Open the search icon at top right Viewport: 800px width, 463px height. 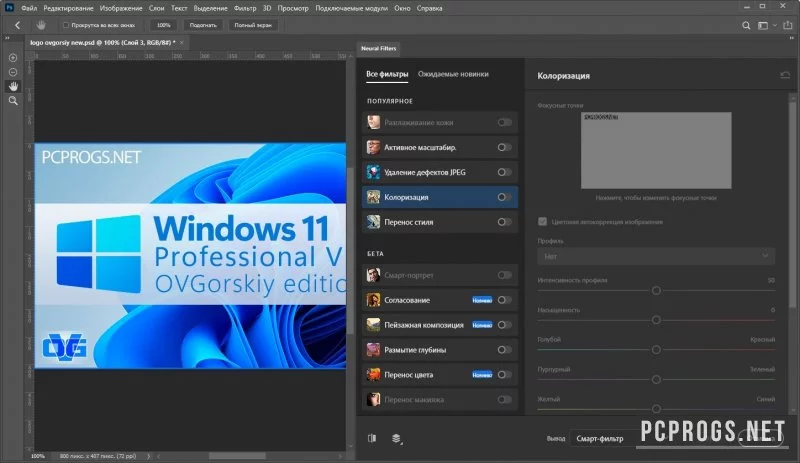coord(746,26)
